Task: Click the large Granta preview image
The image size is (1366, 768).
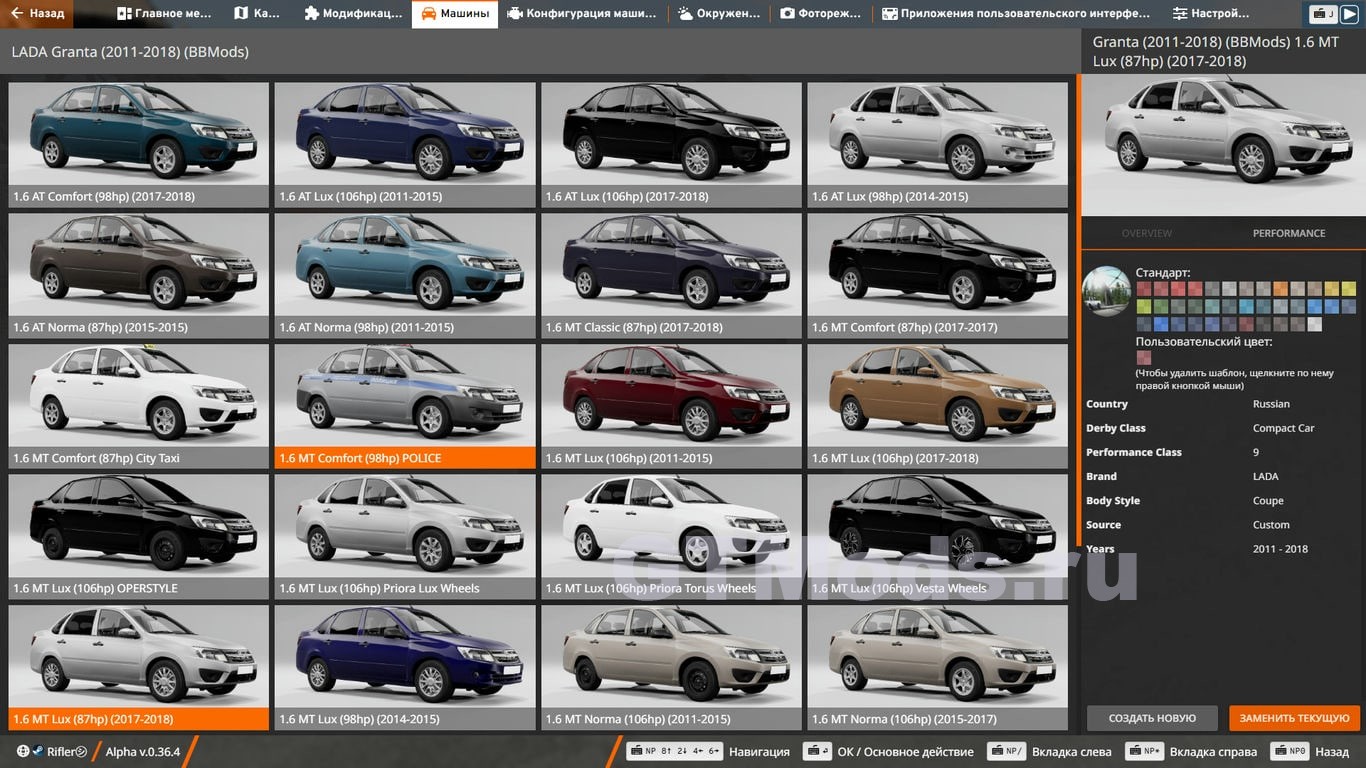Action: point(1222,145)
